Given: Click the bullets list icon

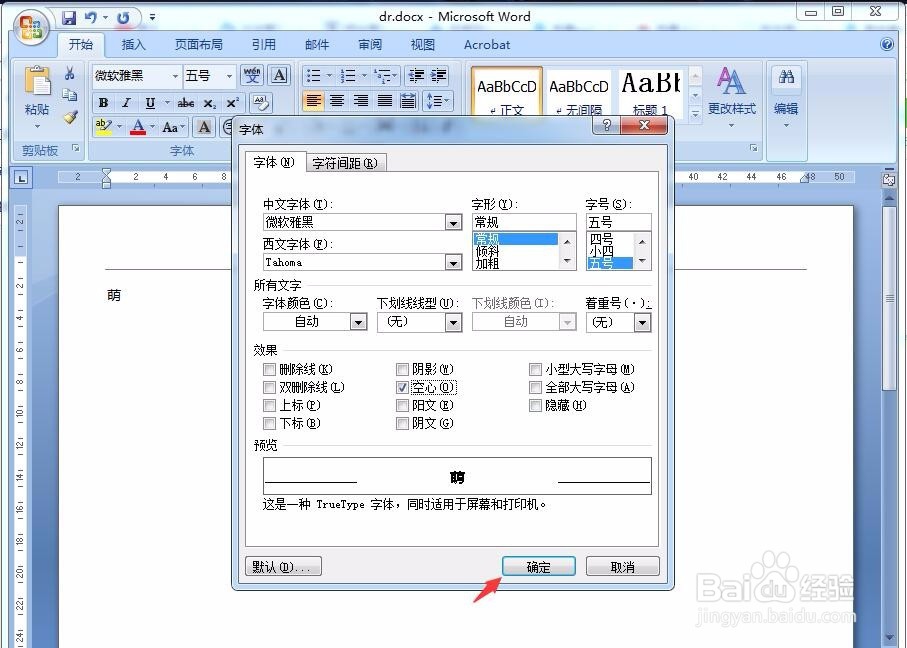Looking at the screenshot, I should [314, 76].
